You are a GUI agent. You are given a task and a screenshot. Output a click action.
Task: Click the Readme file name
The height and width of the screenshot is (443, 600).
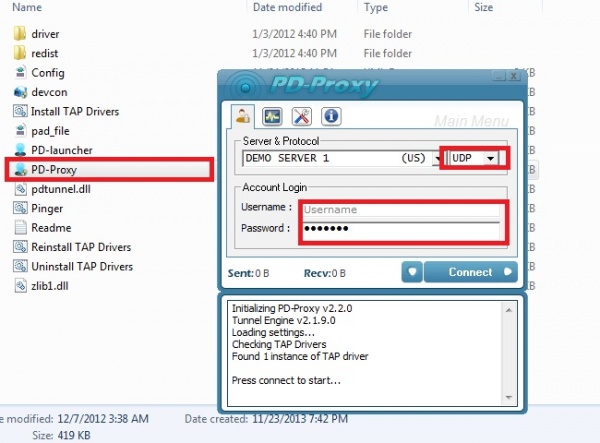tap(51, 228)
